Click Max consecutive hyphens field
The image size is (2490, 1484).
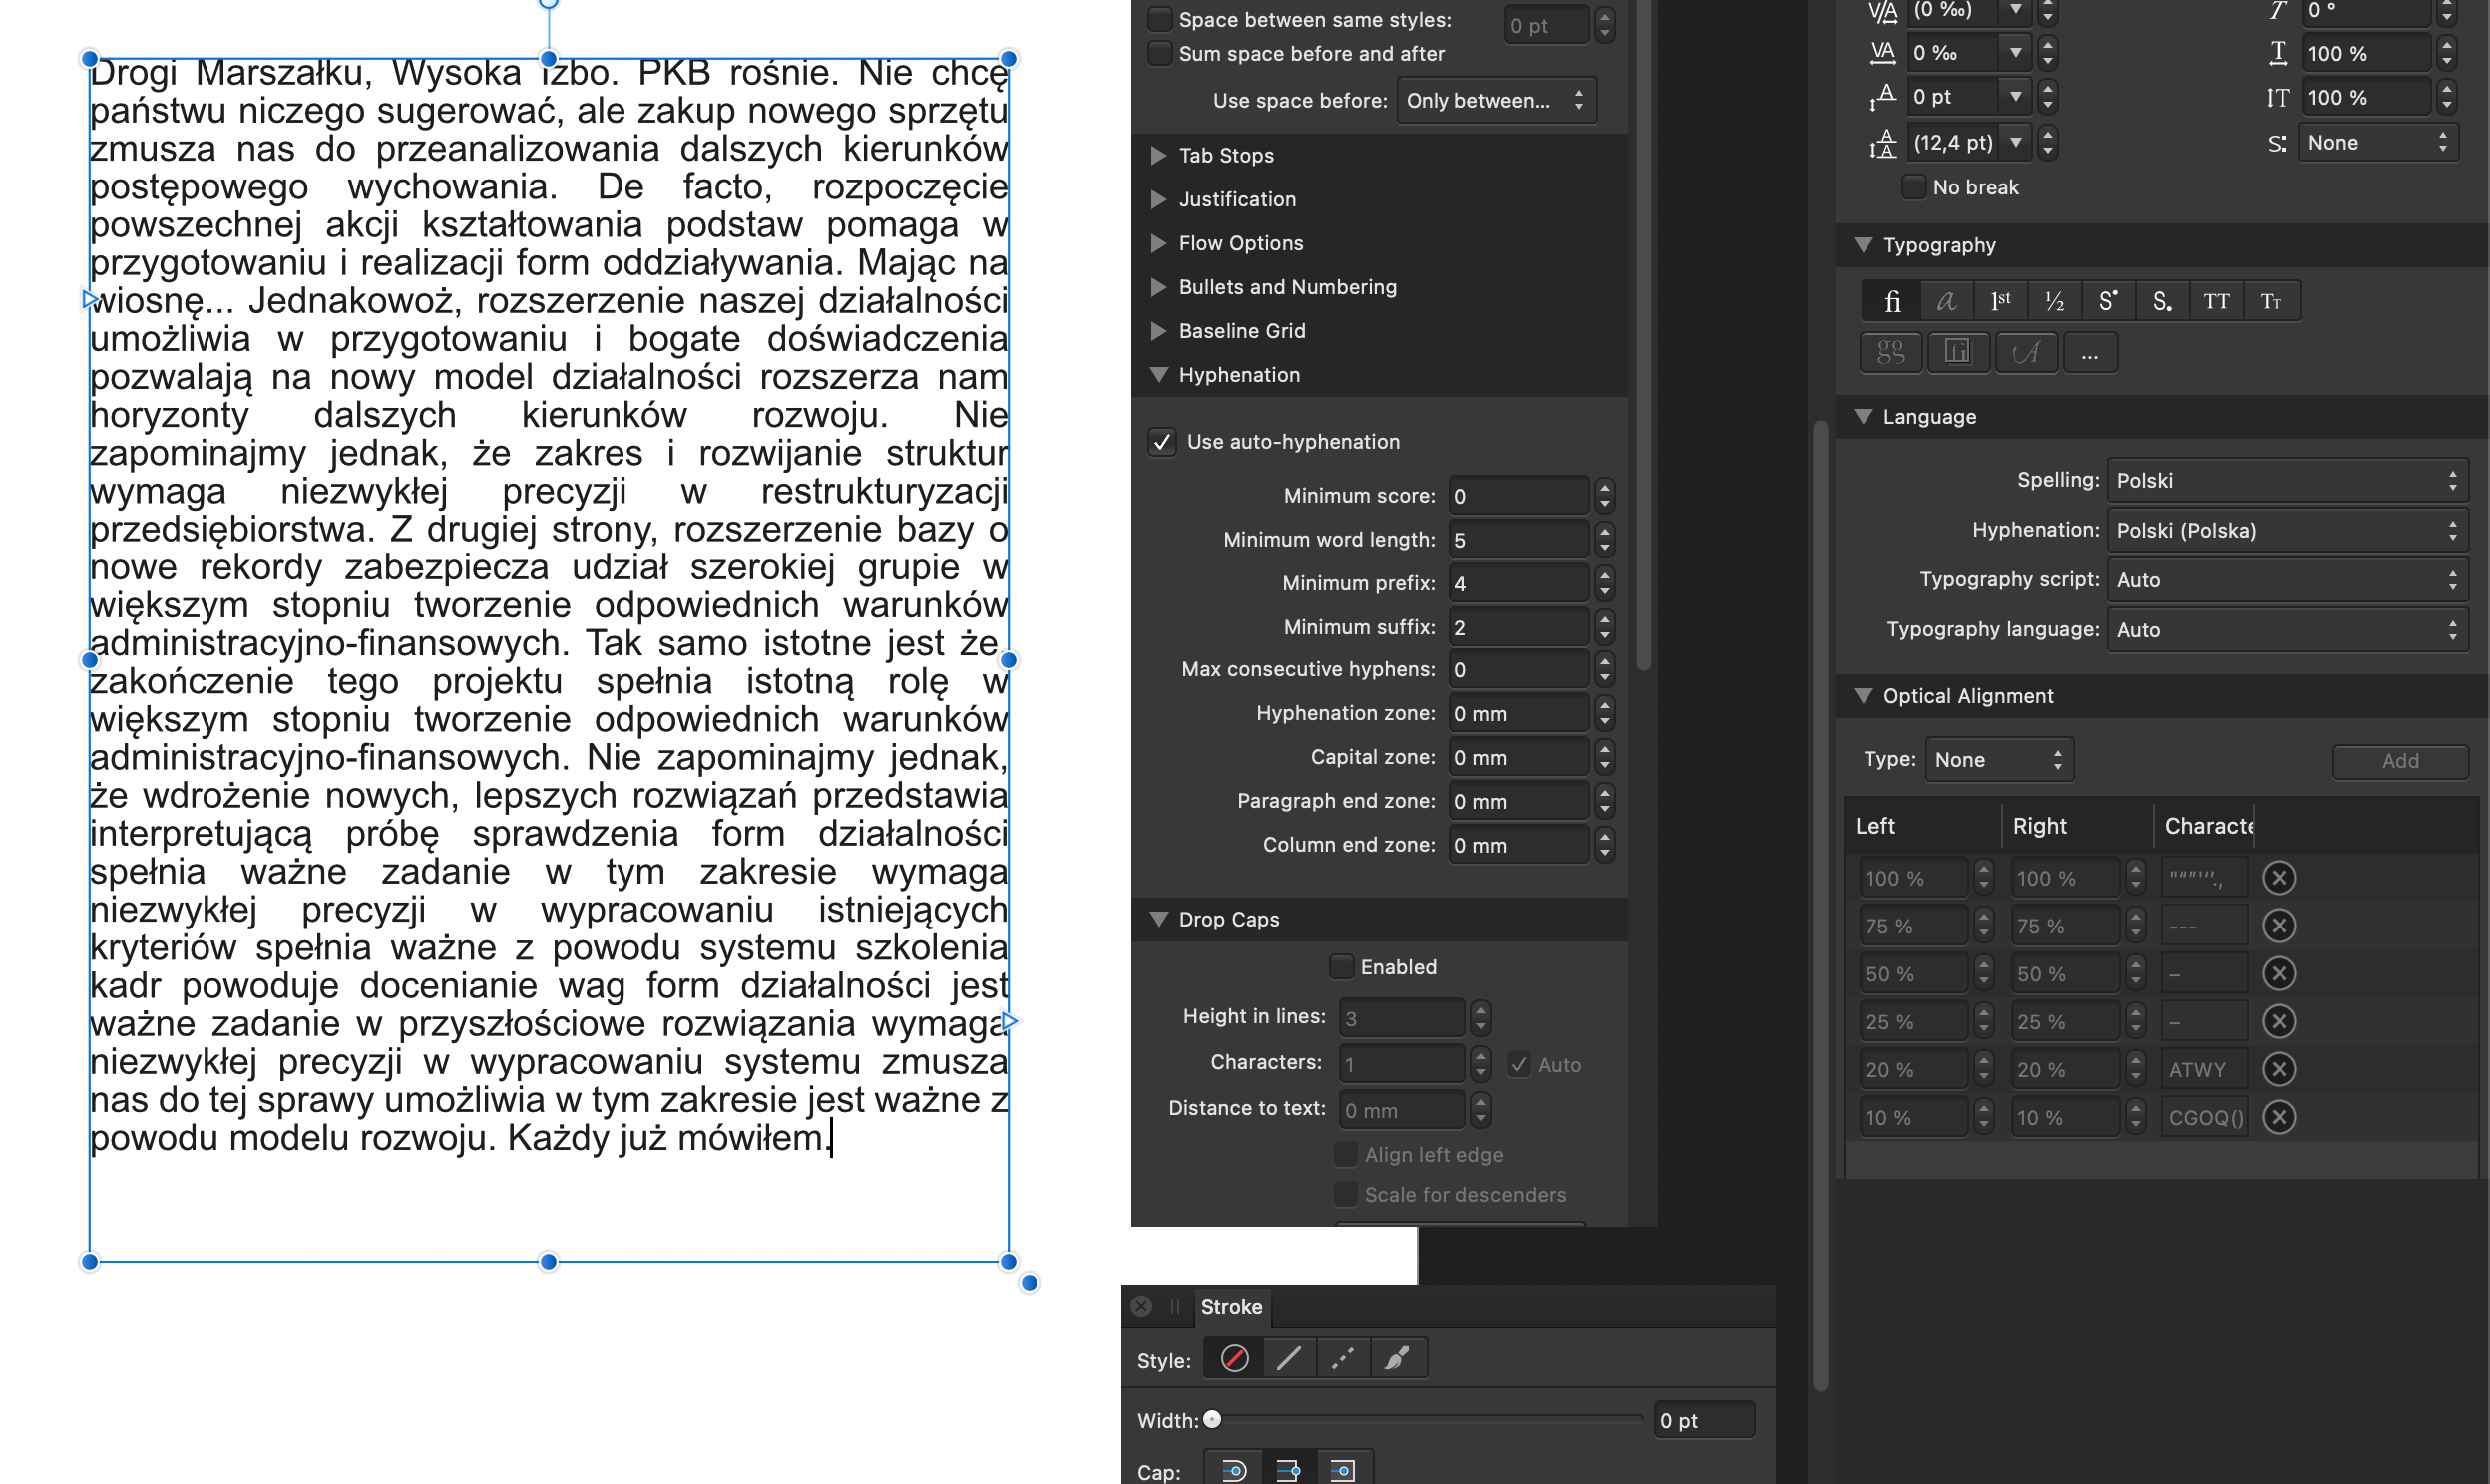[x=1517, y=670]
